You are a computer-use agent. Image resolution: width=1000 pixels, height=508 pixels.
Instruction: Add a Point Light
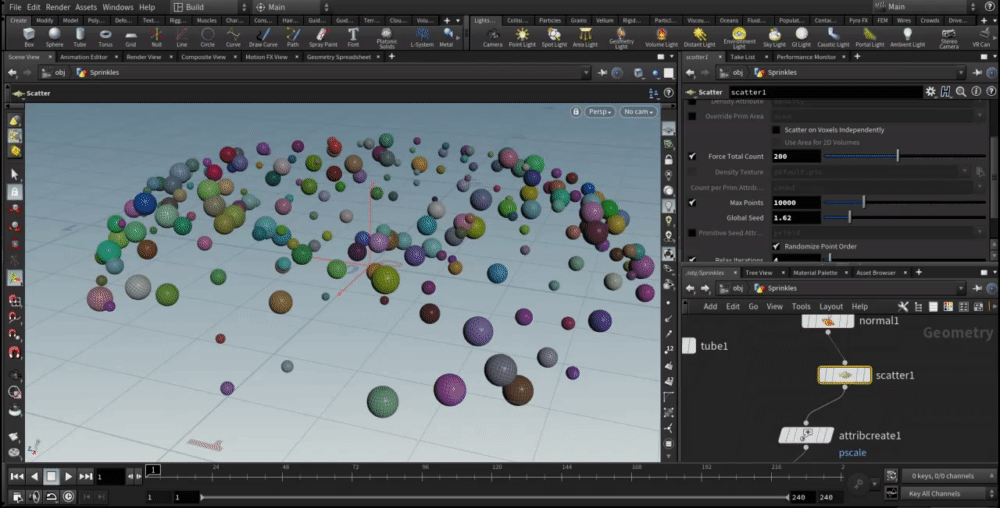click(522, 38)
